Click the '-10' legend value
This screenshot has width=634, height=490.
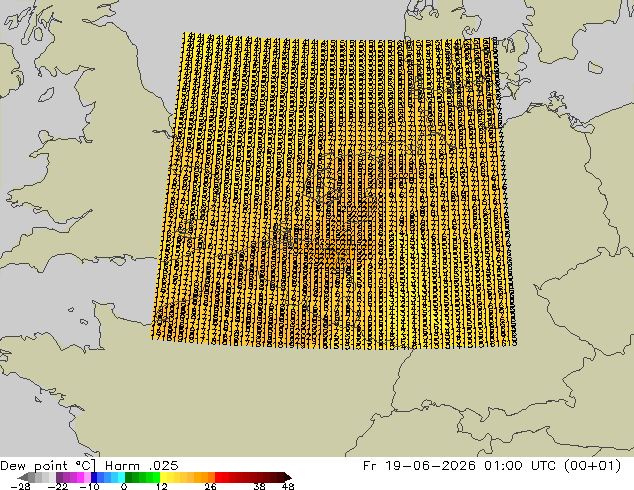pyautogui.click(x=90, y=486)
